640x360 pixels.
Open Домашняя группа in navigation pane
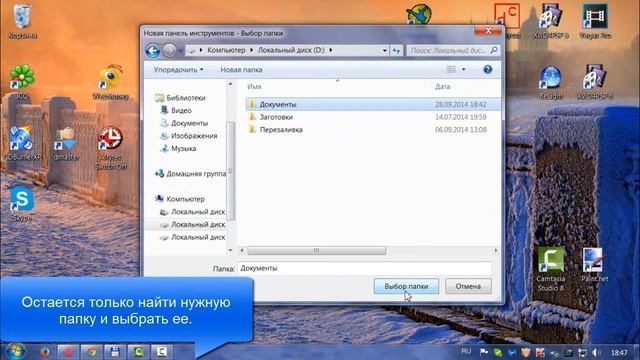[191, 174]
